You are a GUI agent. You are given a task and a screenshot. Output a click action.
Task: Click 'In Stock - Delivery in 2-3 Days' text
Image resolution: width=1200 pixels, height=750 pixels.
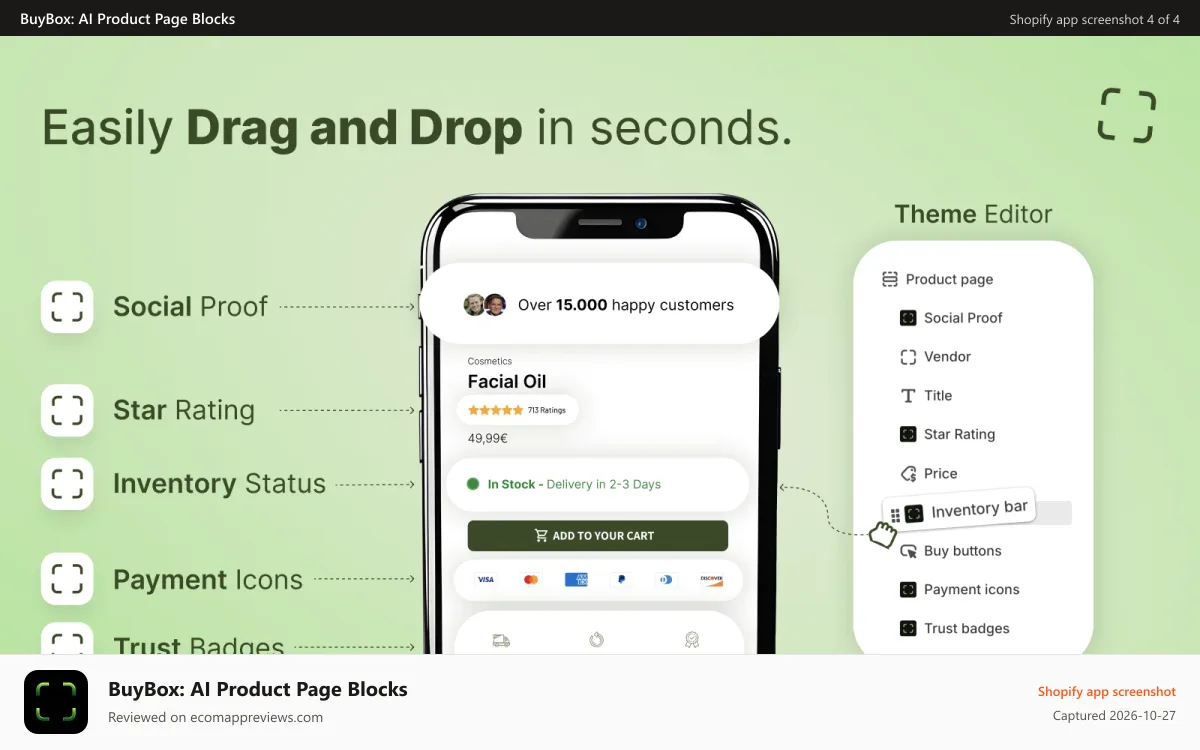pos(574,484)
